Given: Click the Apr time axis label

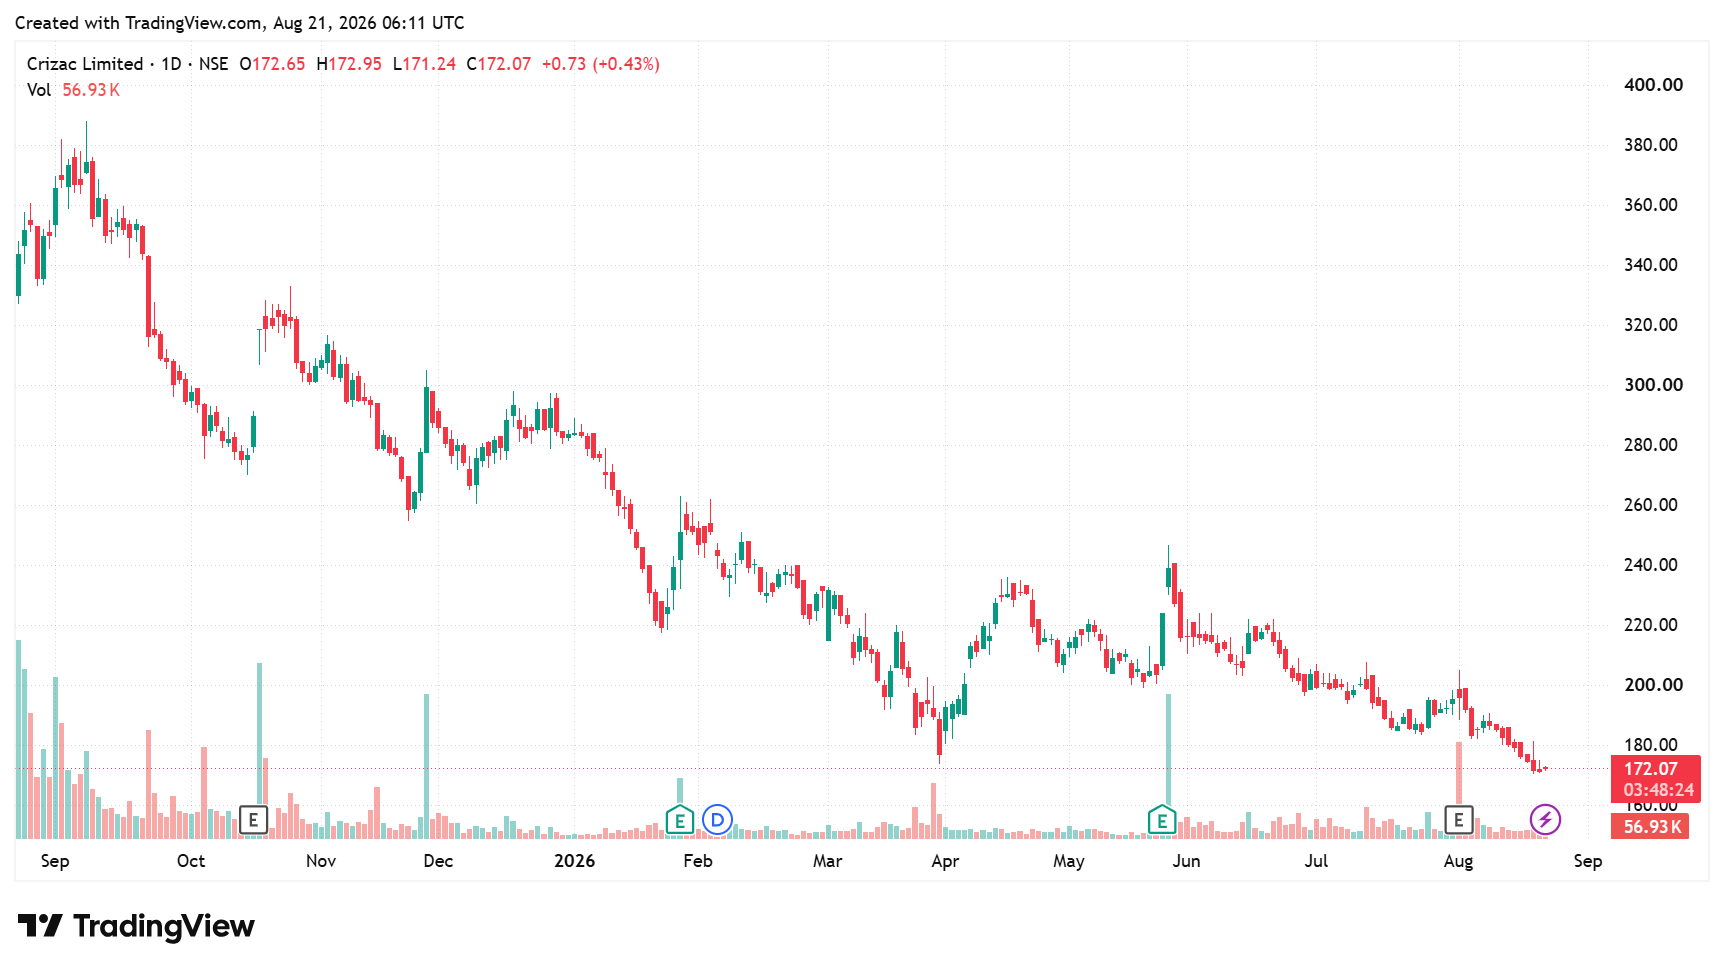Looking at the screenshot, I should point(945,861).
